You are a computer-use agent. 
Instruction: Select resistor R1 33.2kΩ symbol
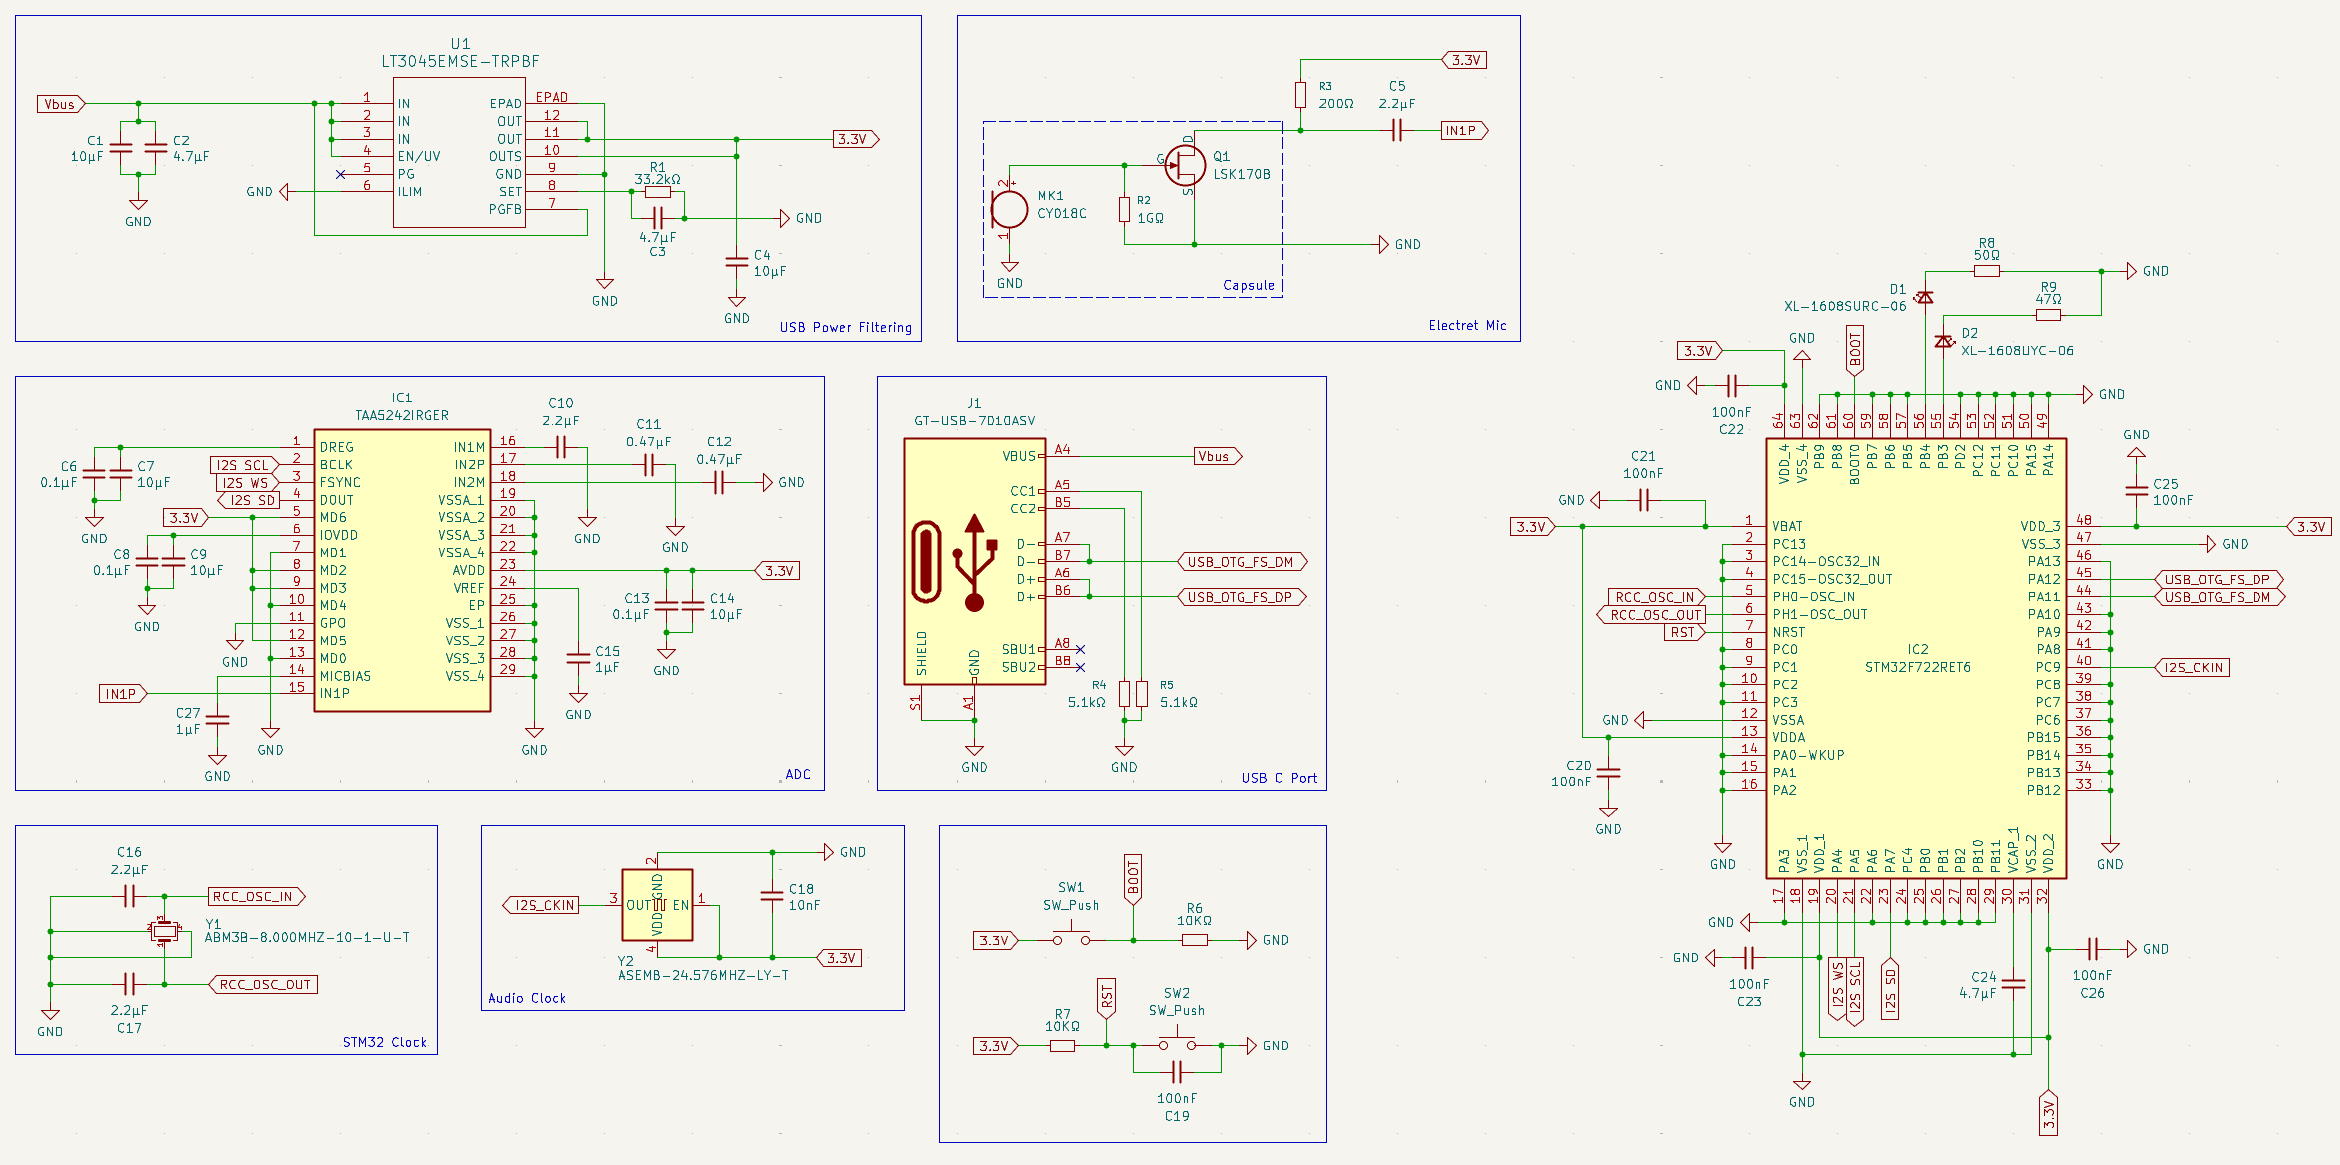tap(657, 191)
